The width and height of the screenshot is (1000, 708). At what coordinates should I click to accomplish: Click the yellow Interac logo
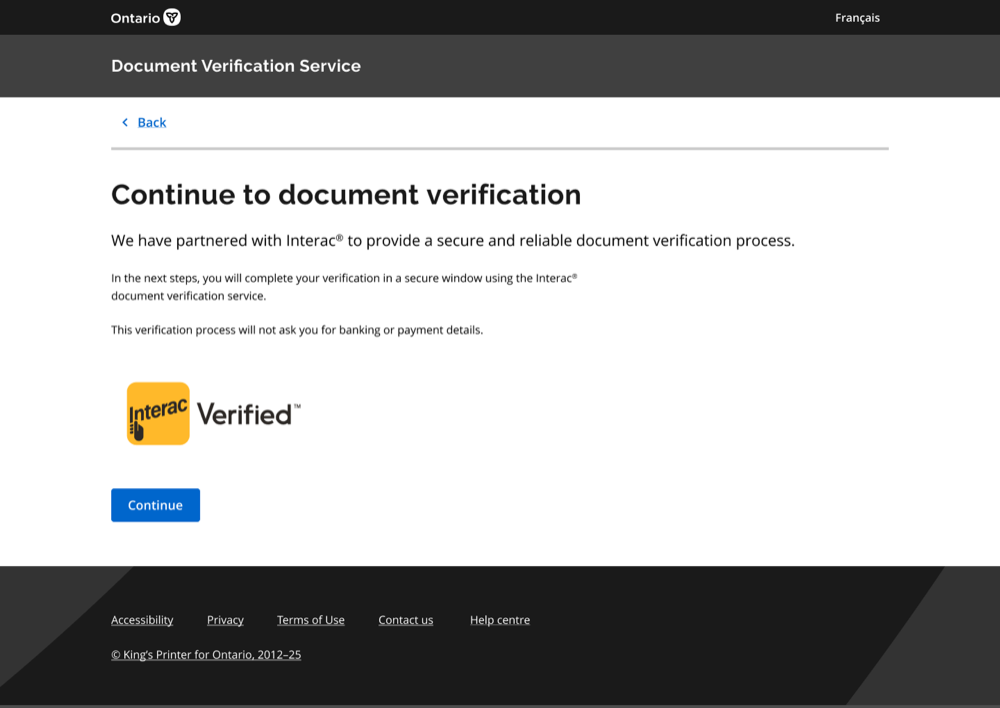point(158,413)
